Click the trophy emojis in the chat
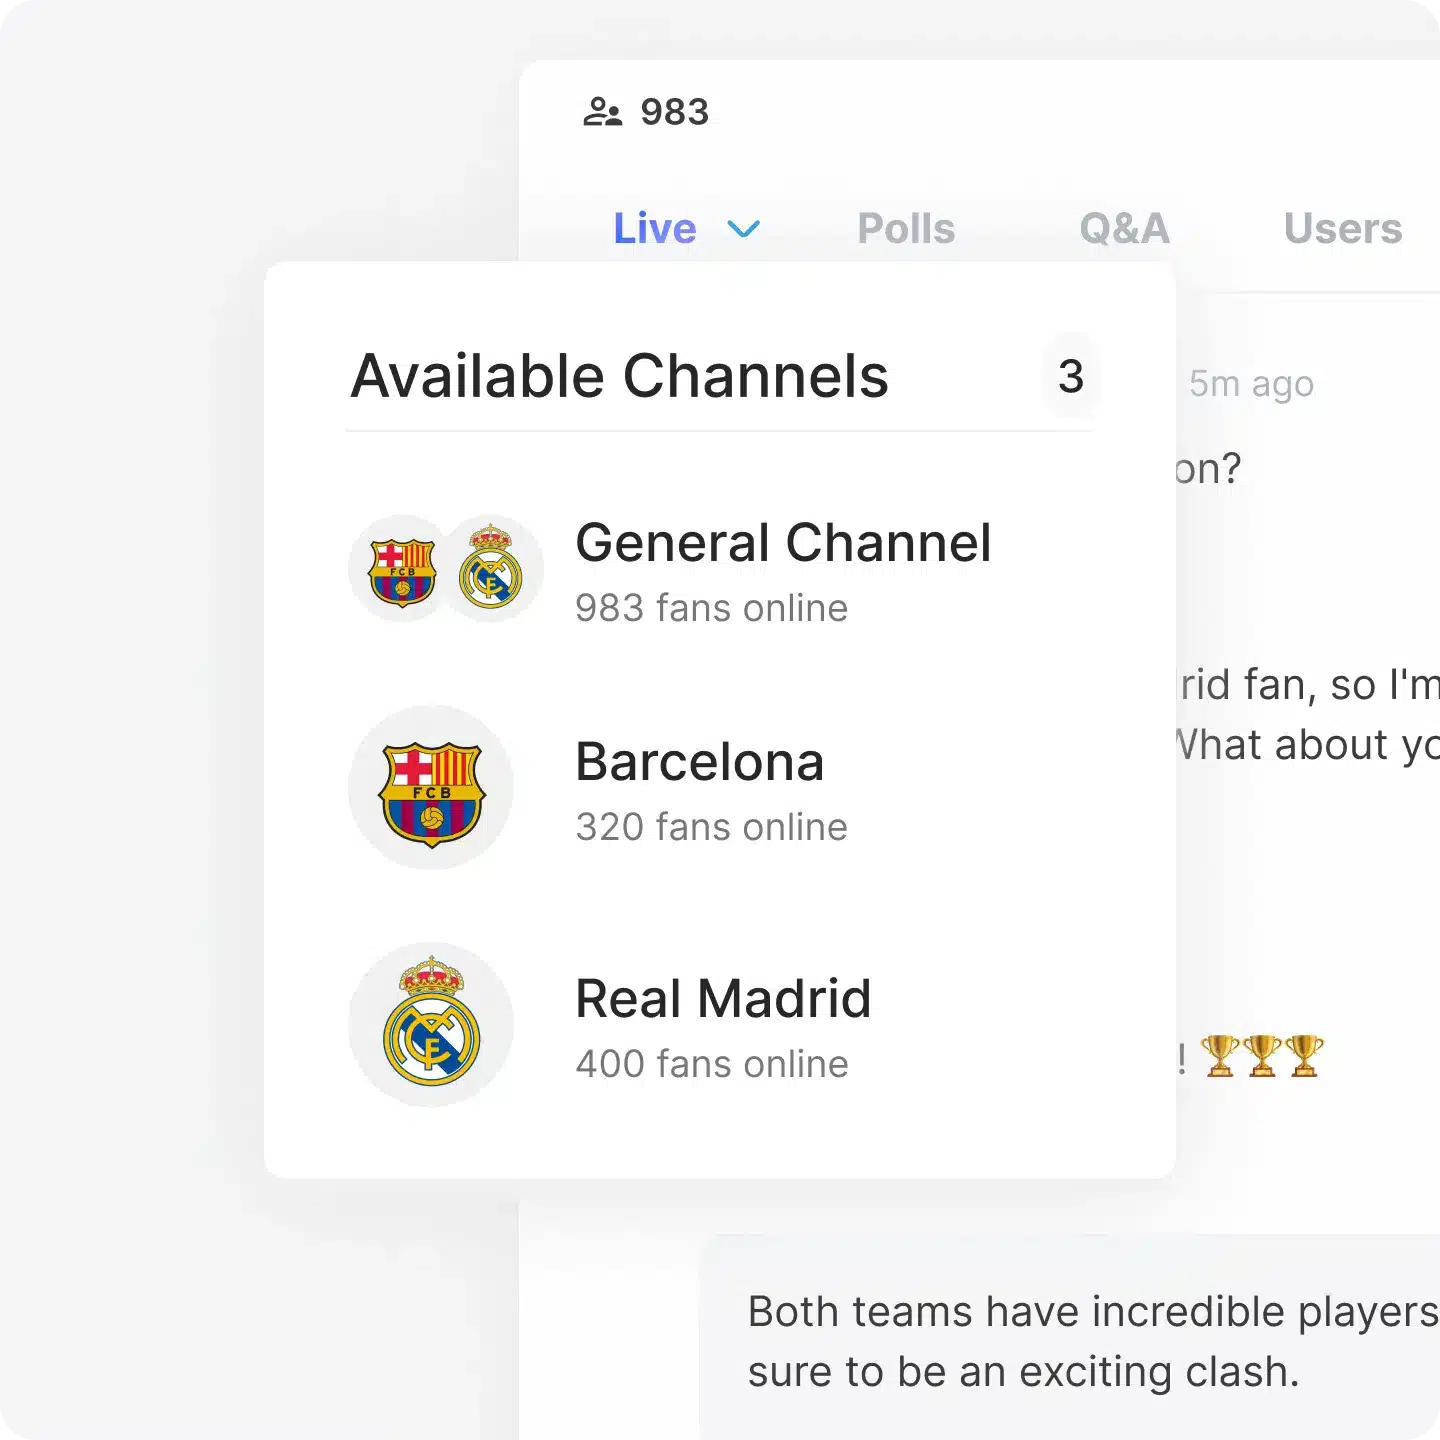This screenshot has height=1440, width=1440. [x=1261, y=1056]
